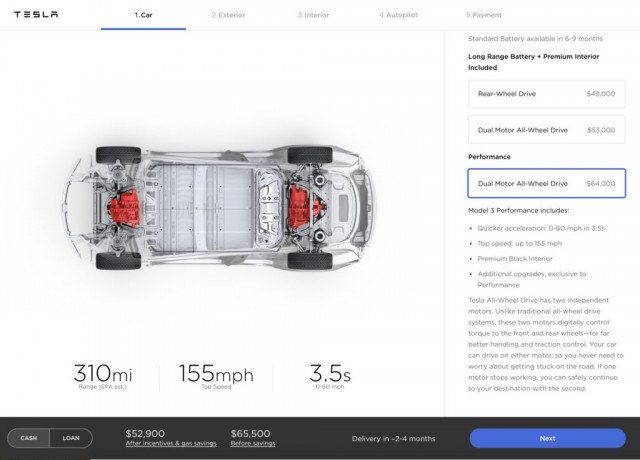Viewport: 640px width, 460px height.
Task: Pick Performance Dual Motor $64,000 option
Action: click(x=546, y=183)
